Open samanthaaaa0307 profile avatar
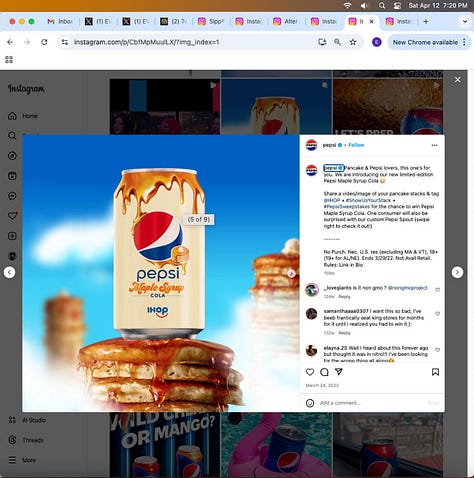This screenshot has width=474, height=478. (x=312, y=314)
